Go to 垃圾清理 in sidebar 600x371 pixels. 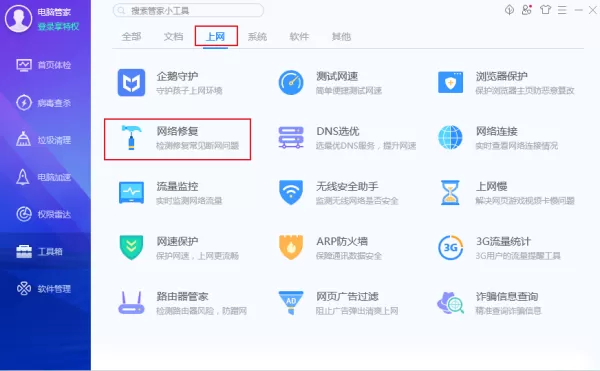(x=43, y=140)
